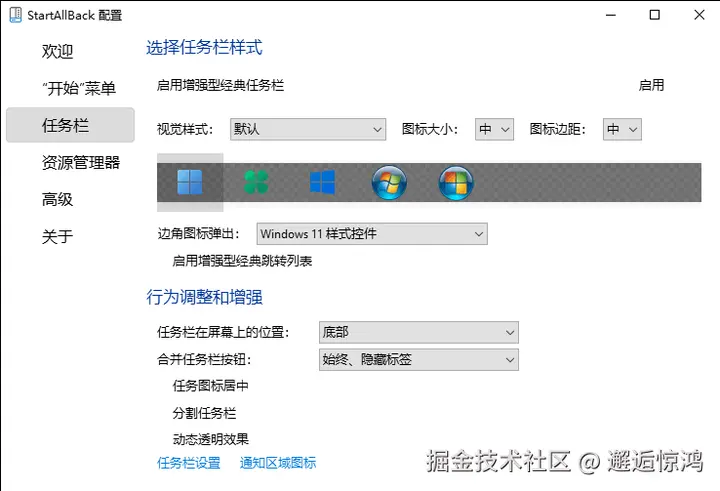The height and width of the screenshot is (491, 720).
Task: Open the 视觉样式 dropdown showing 默认
Action: coord(308,130)
